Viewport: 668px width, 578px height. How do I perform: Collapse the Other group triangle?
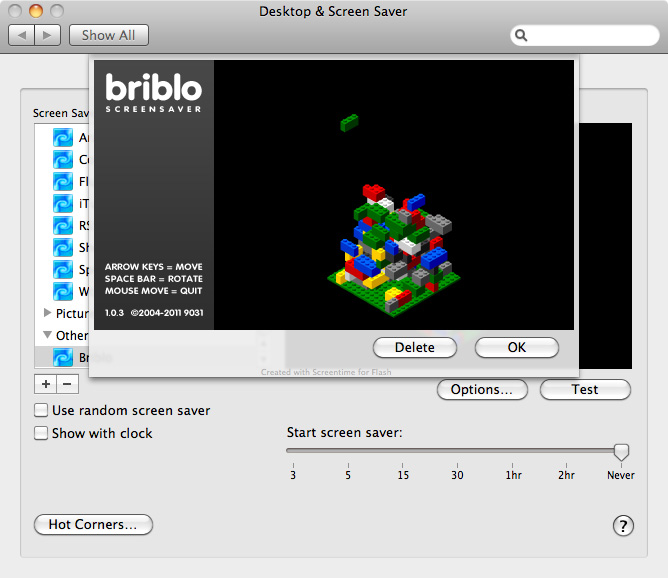pos(47,335)
